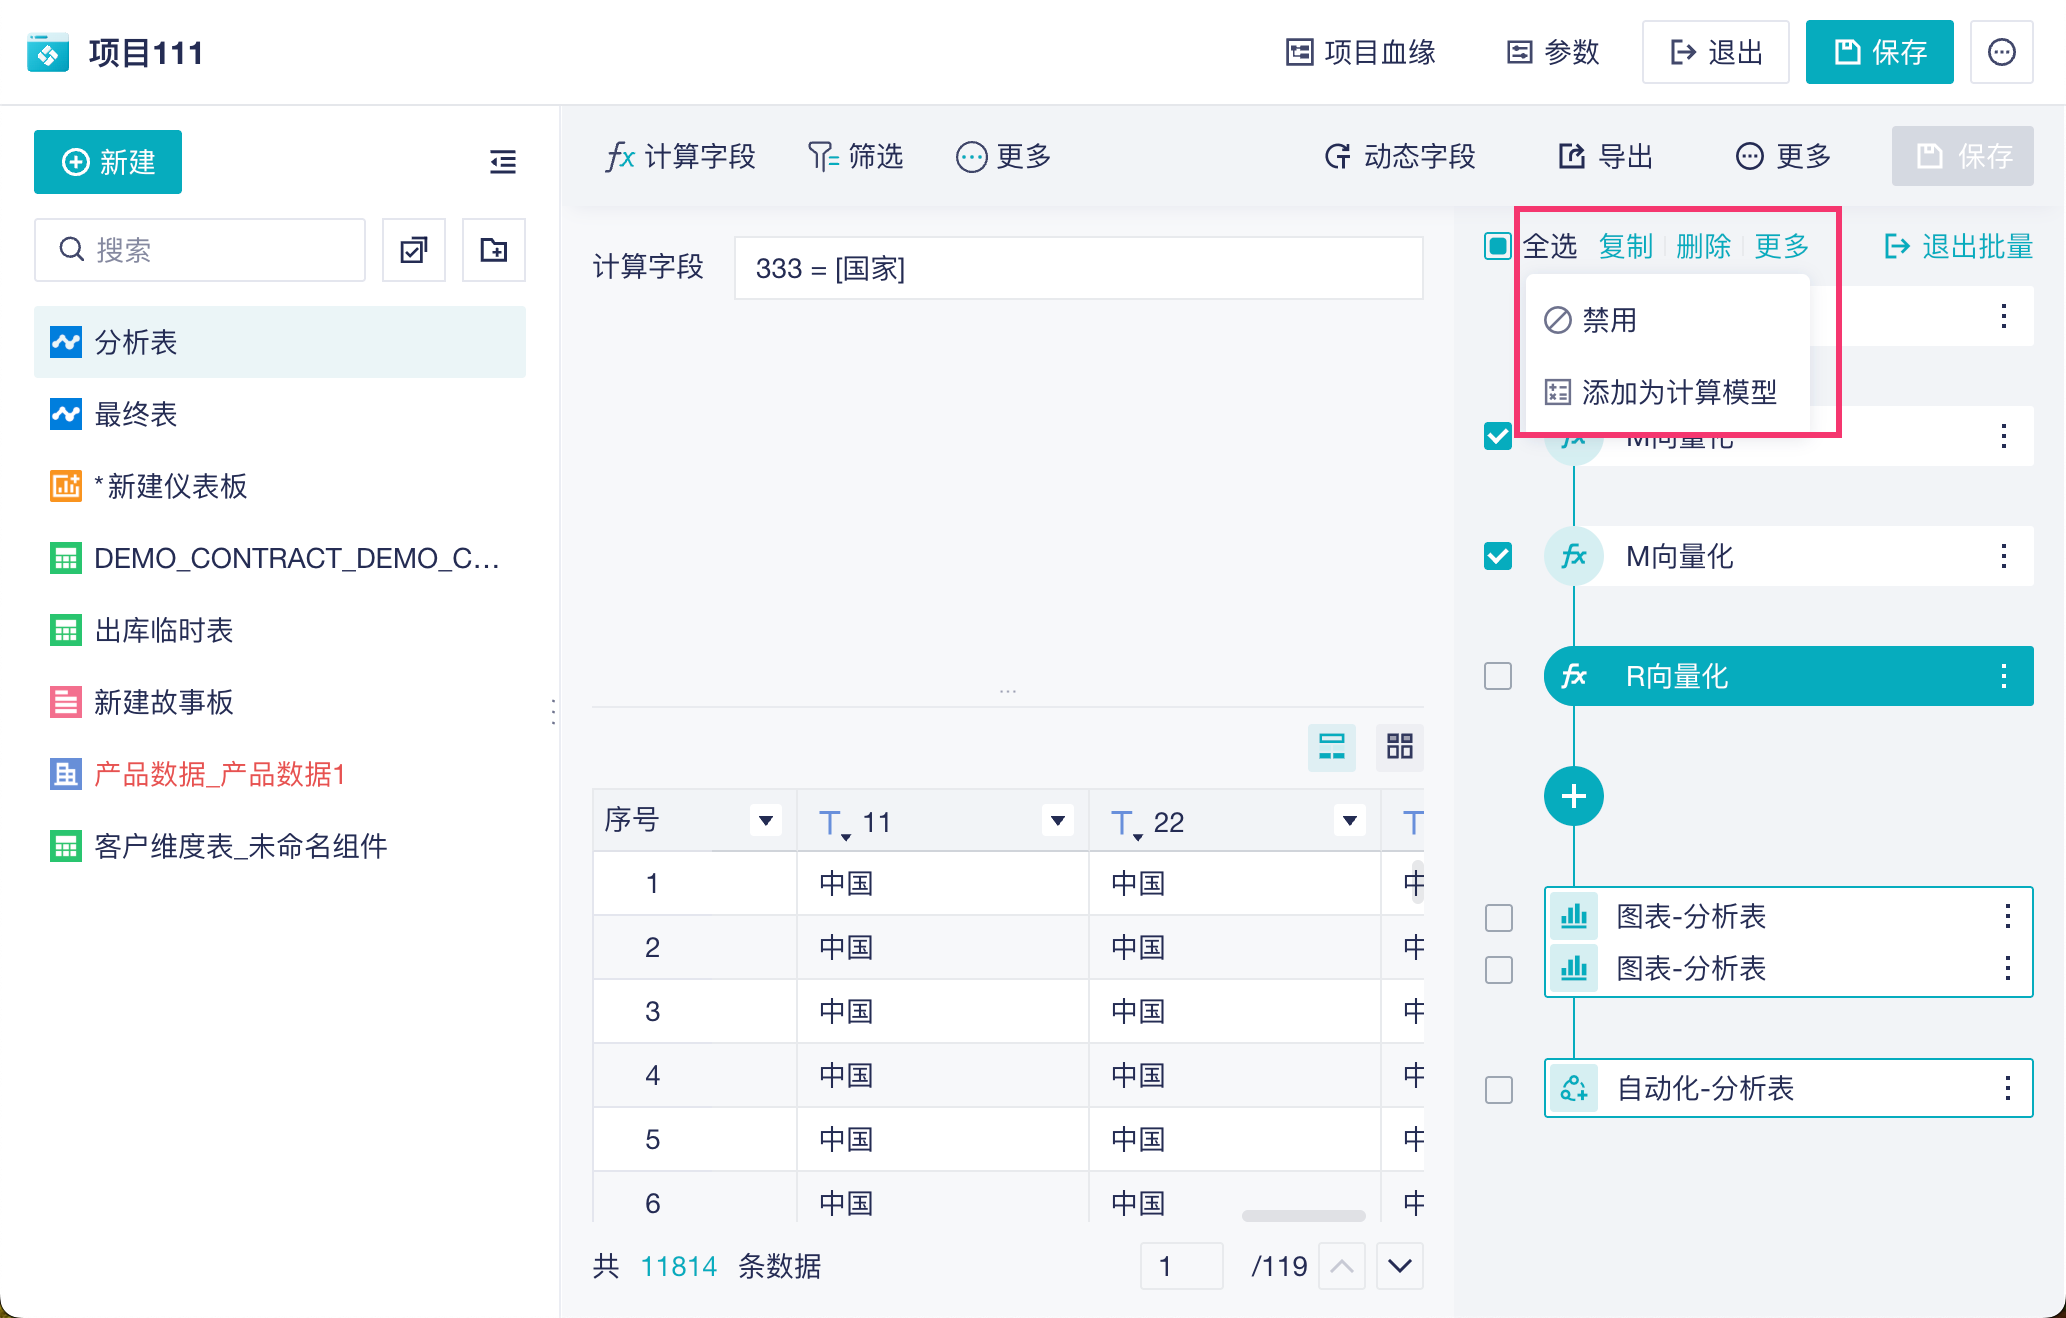
Task: Check the 自动化-分析表 checkbox
Action: click(x=1498, y=1089)
